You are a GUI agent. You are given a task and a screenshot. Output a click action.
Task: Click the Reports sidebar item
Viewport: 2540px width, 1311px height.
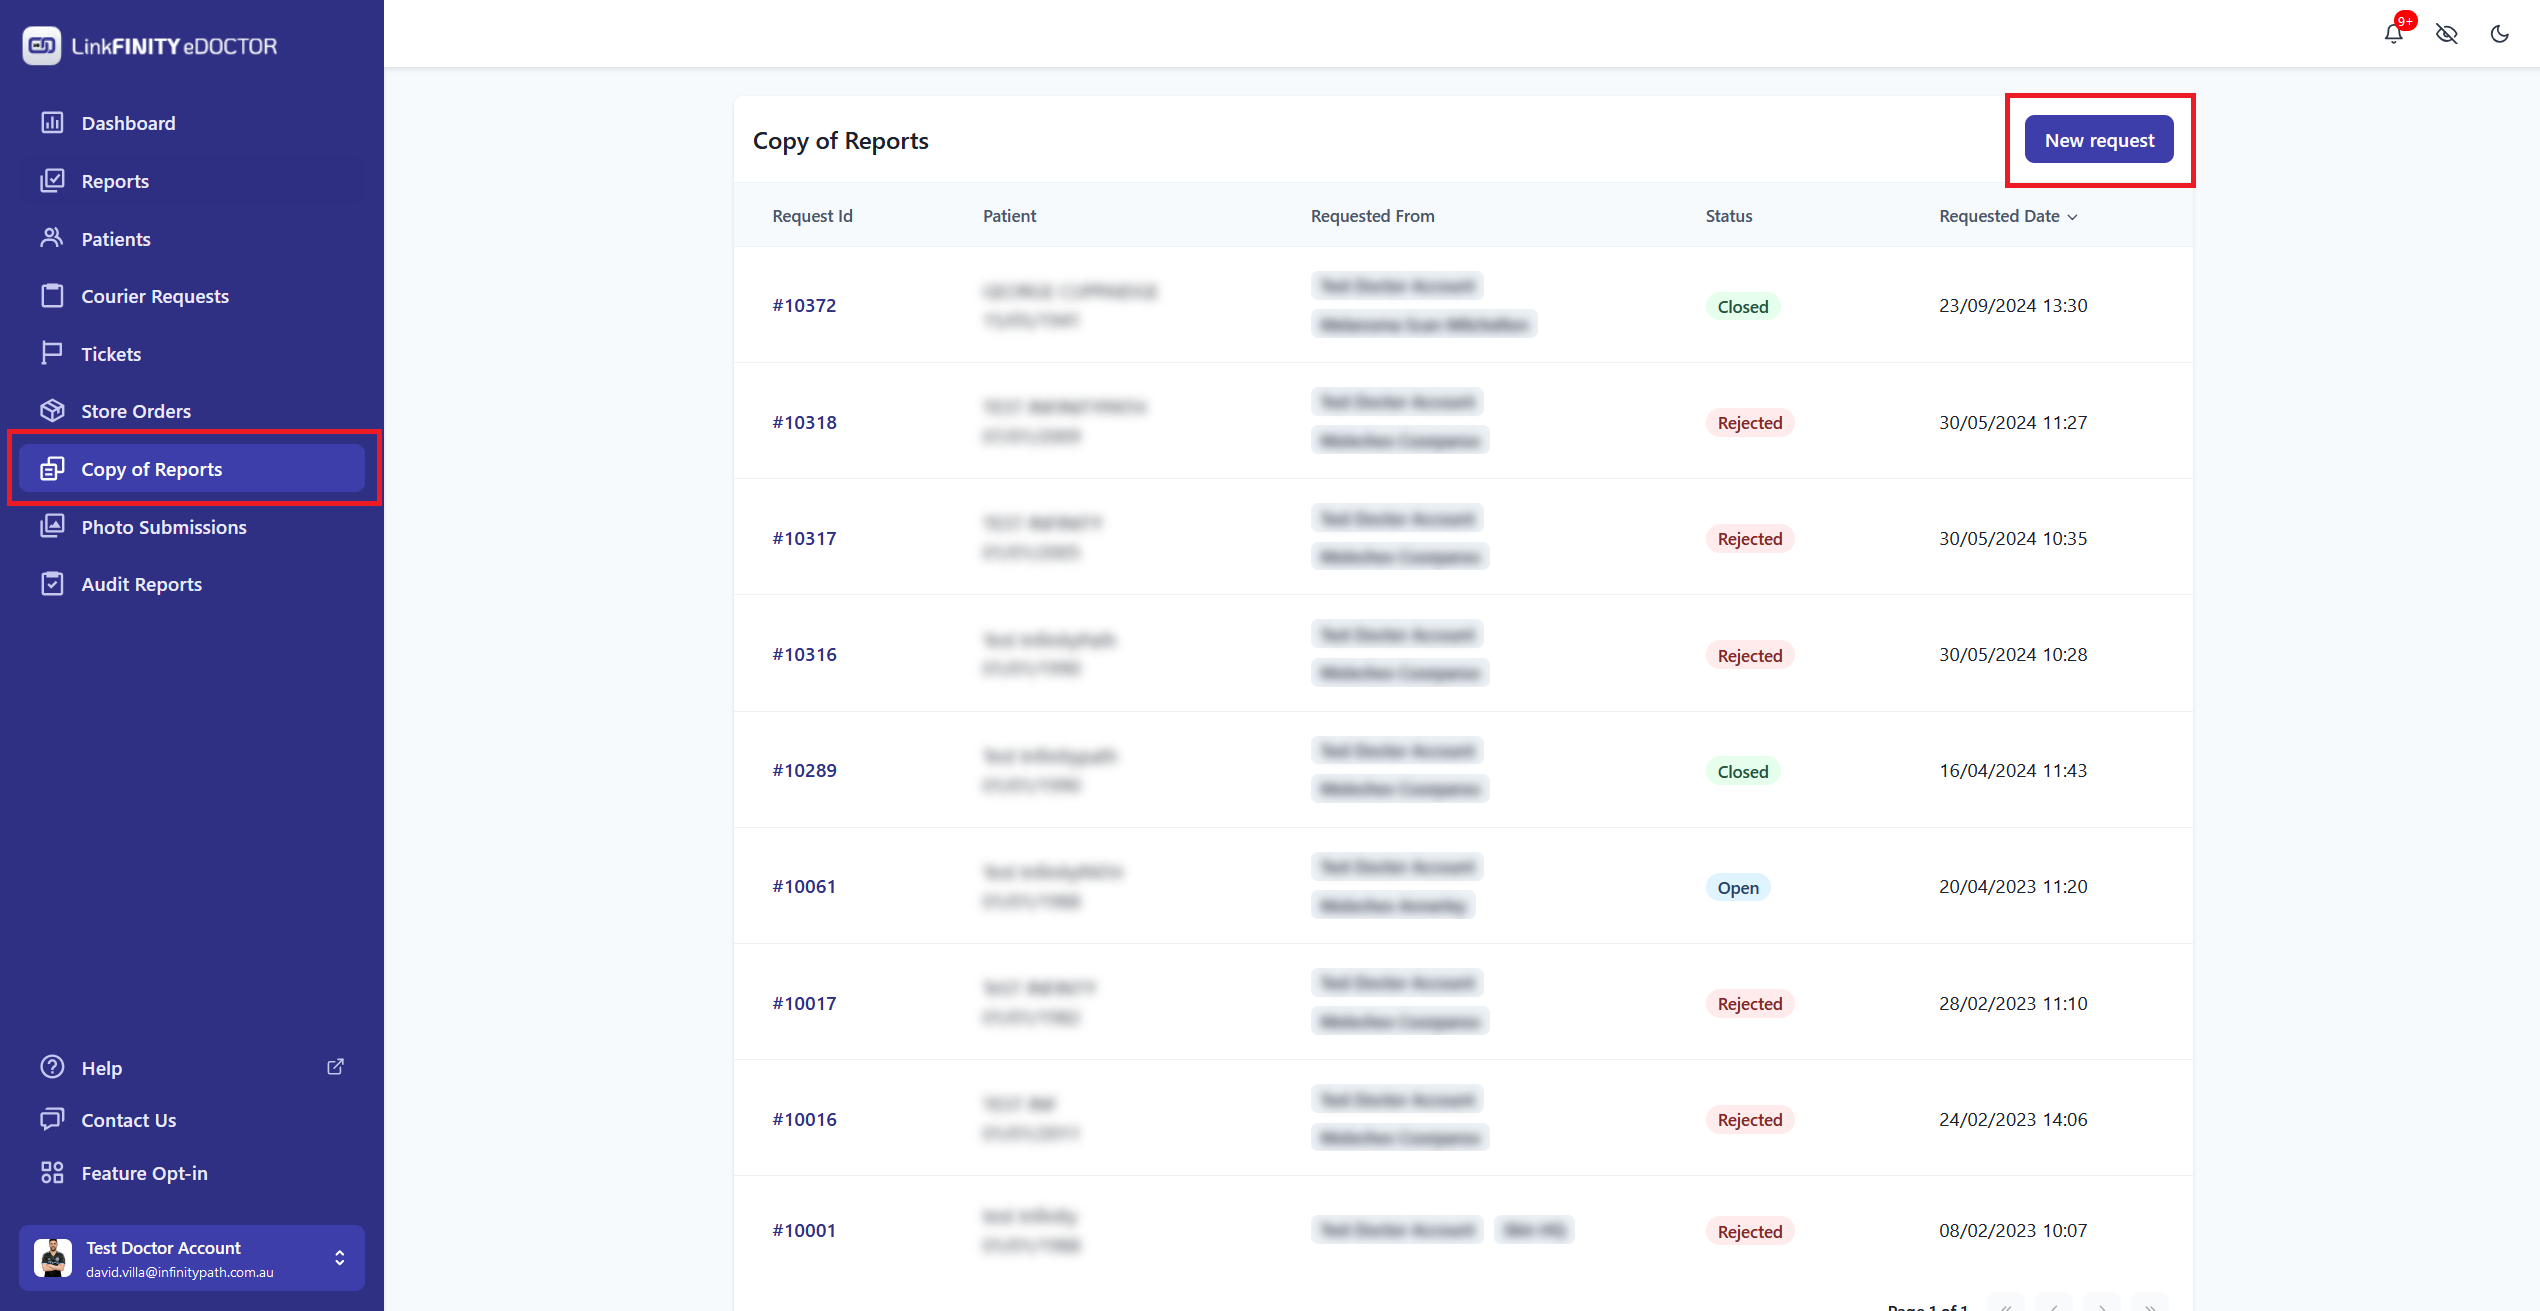[115, 181]
